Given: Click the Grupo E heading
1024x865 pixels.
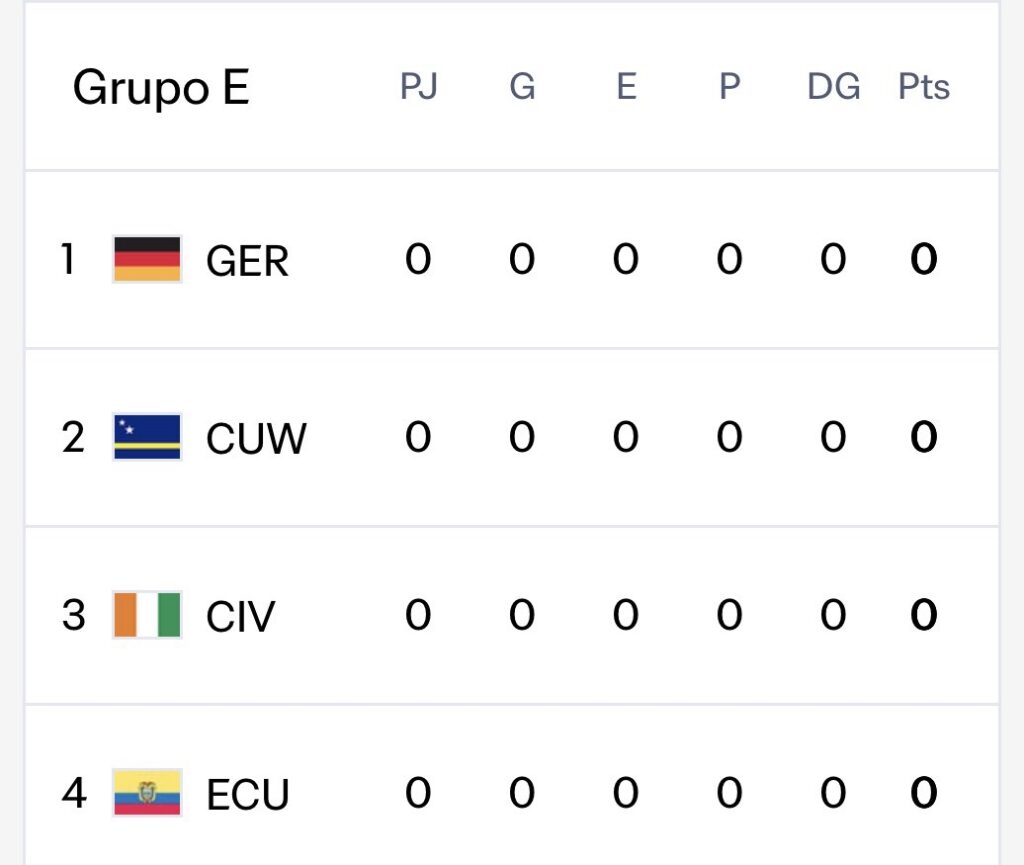Looking at the screenshot, I should (160, 88).
